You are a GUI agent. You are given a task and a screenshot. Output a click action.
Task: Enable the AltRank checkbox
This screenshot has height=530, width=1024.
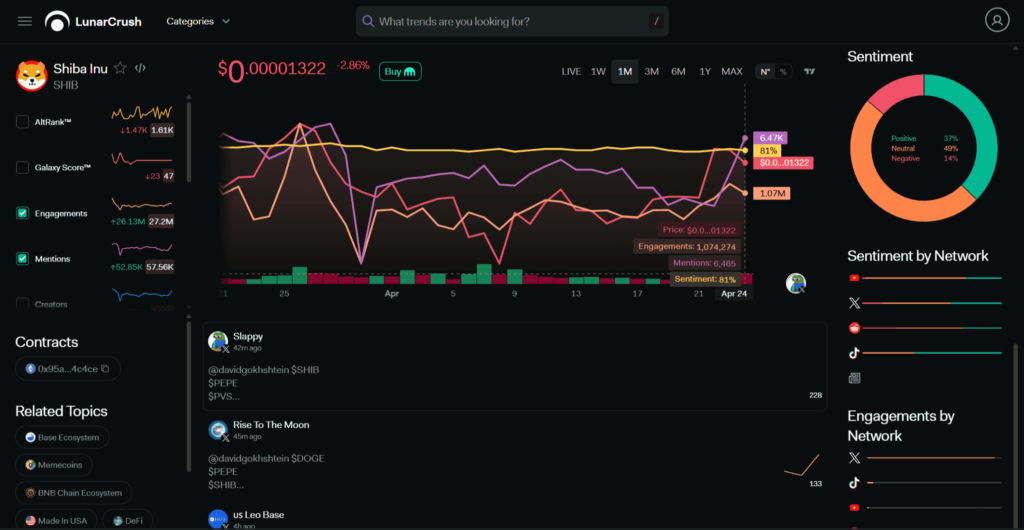[x=22, y=121]
